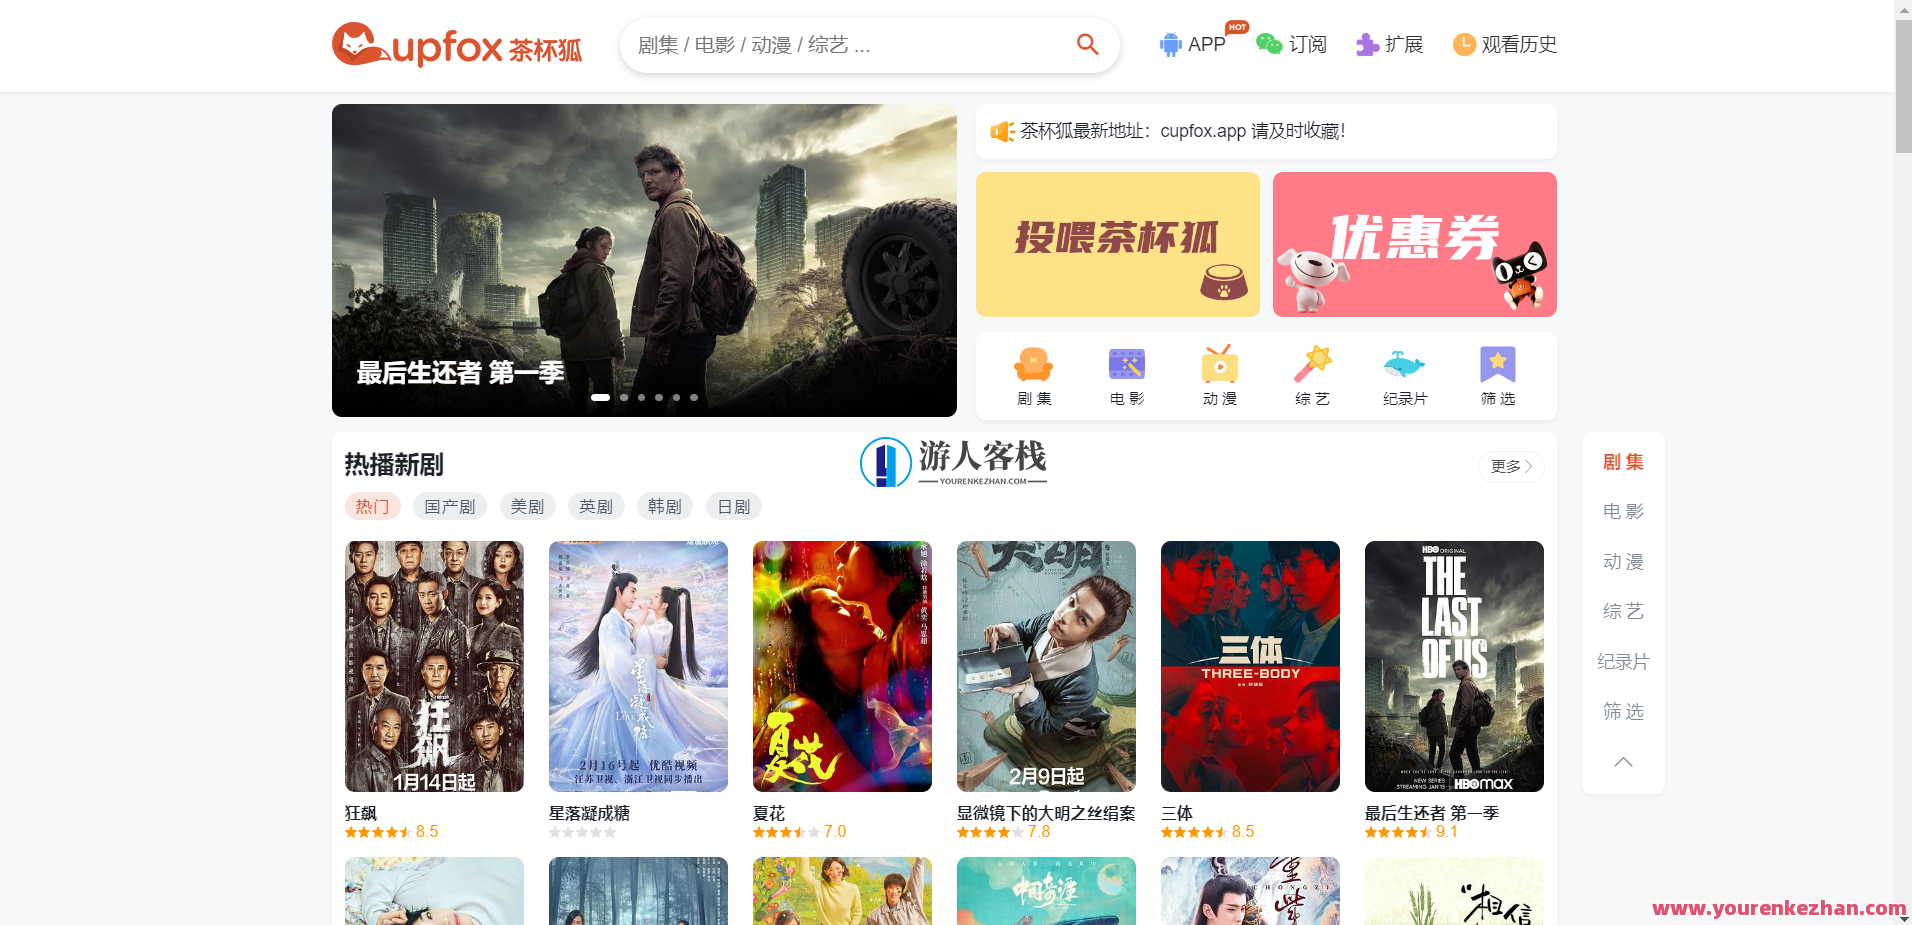Click the WeChat 订阅 subscription icon
The height and width of the screenshot is (925, 1912).
coord(1268,44)
